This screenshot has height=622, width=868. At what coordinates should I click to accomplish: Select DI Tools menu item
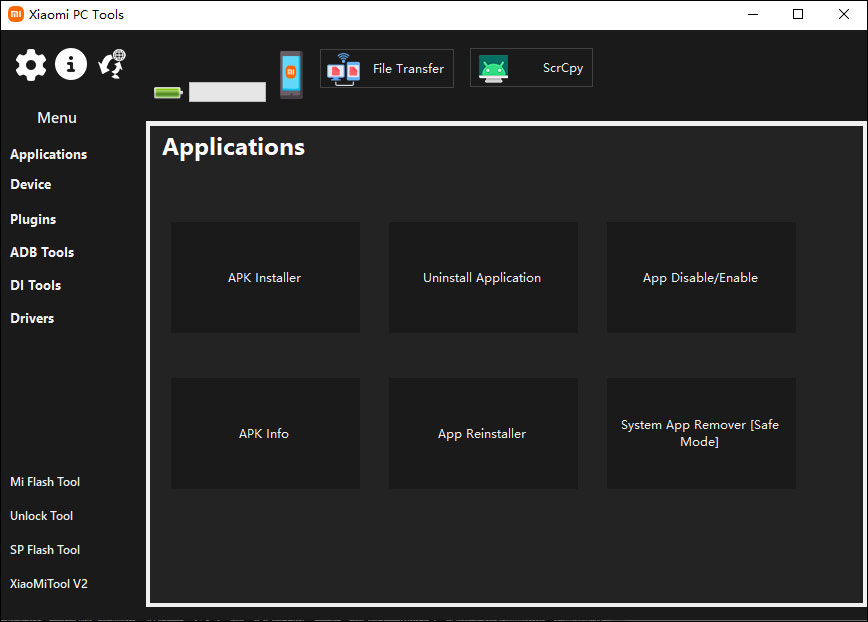pyautogui.click(x=35, y=285)
